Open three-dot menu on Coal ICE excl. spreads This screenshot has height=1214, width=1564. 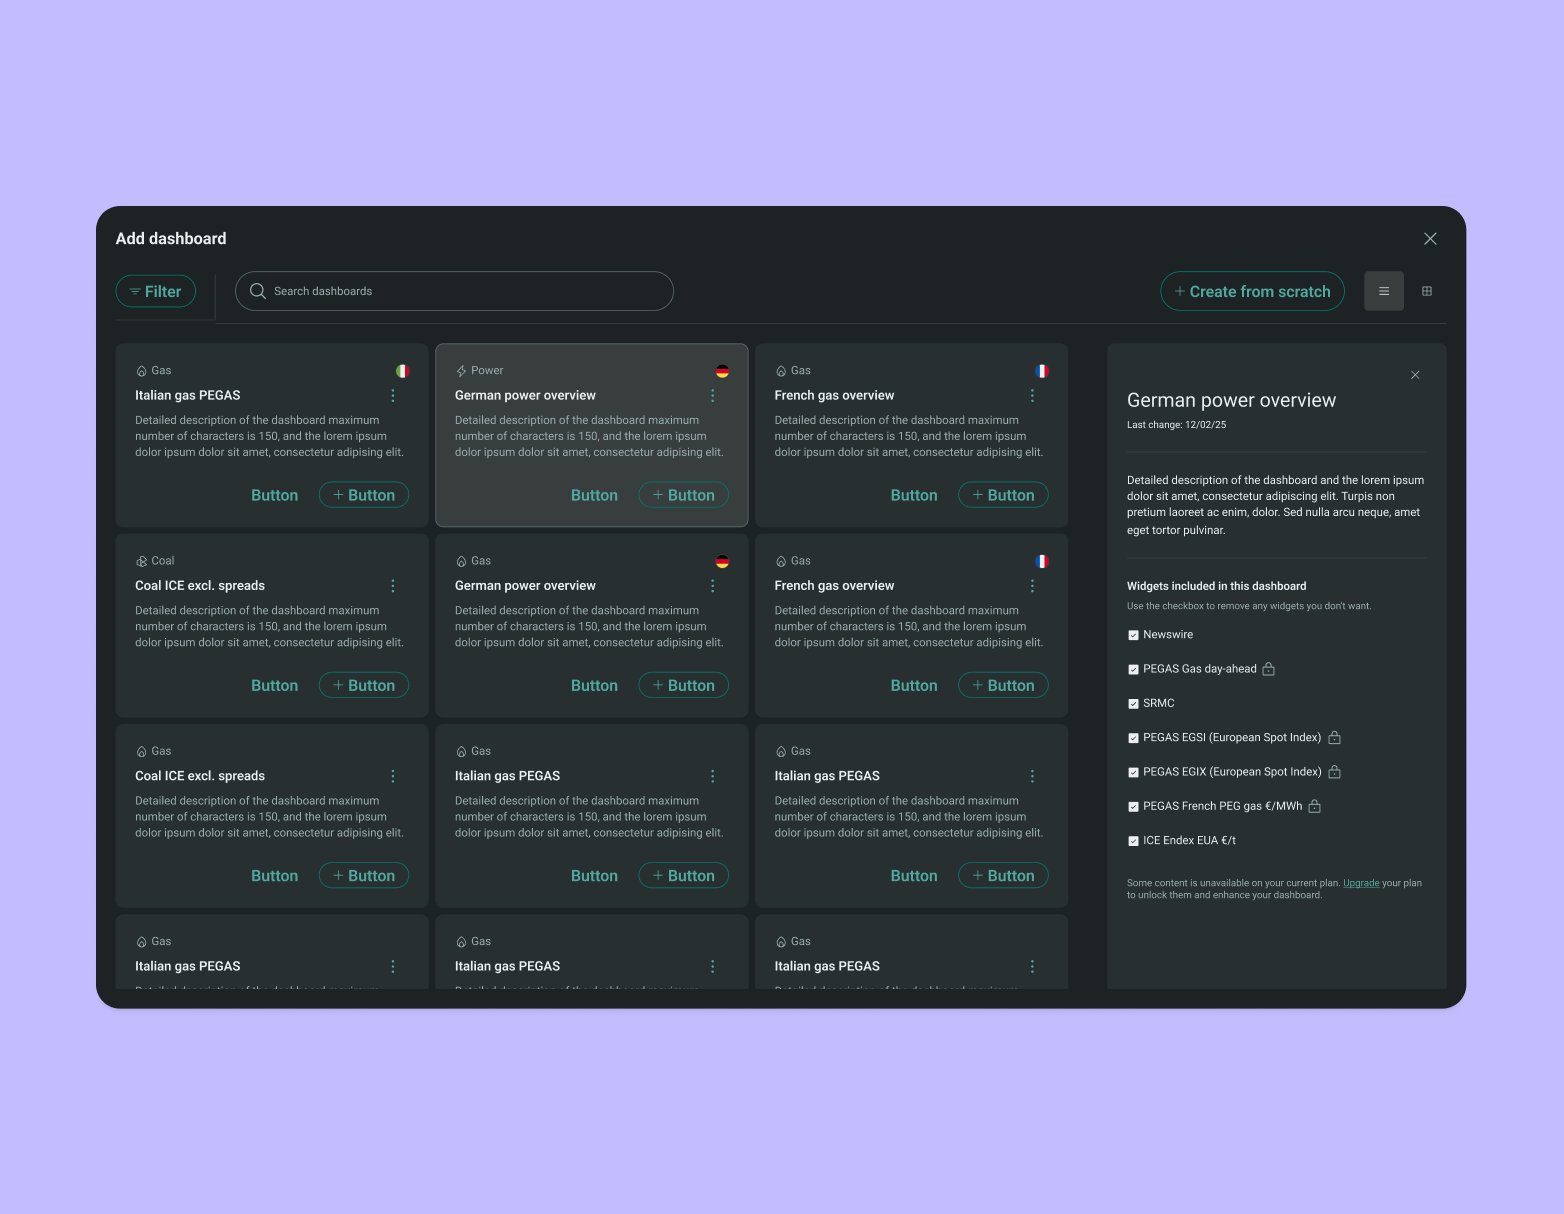[x=393, y=586]
